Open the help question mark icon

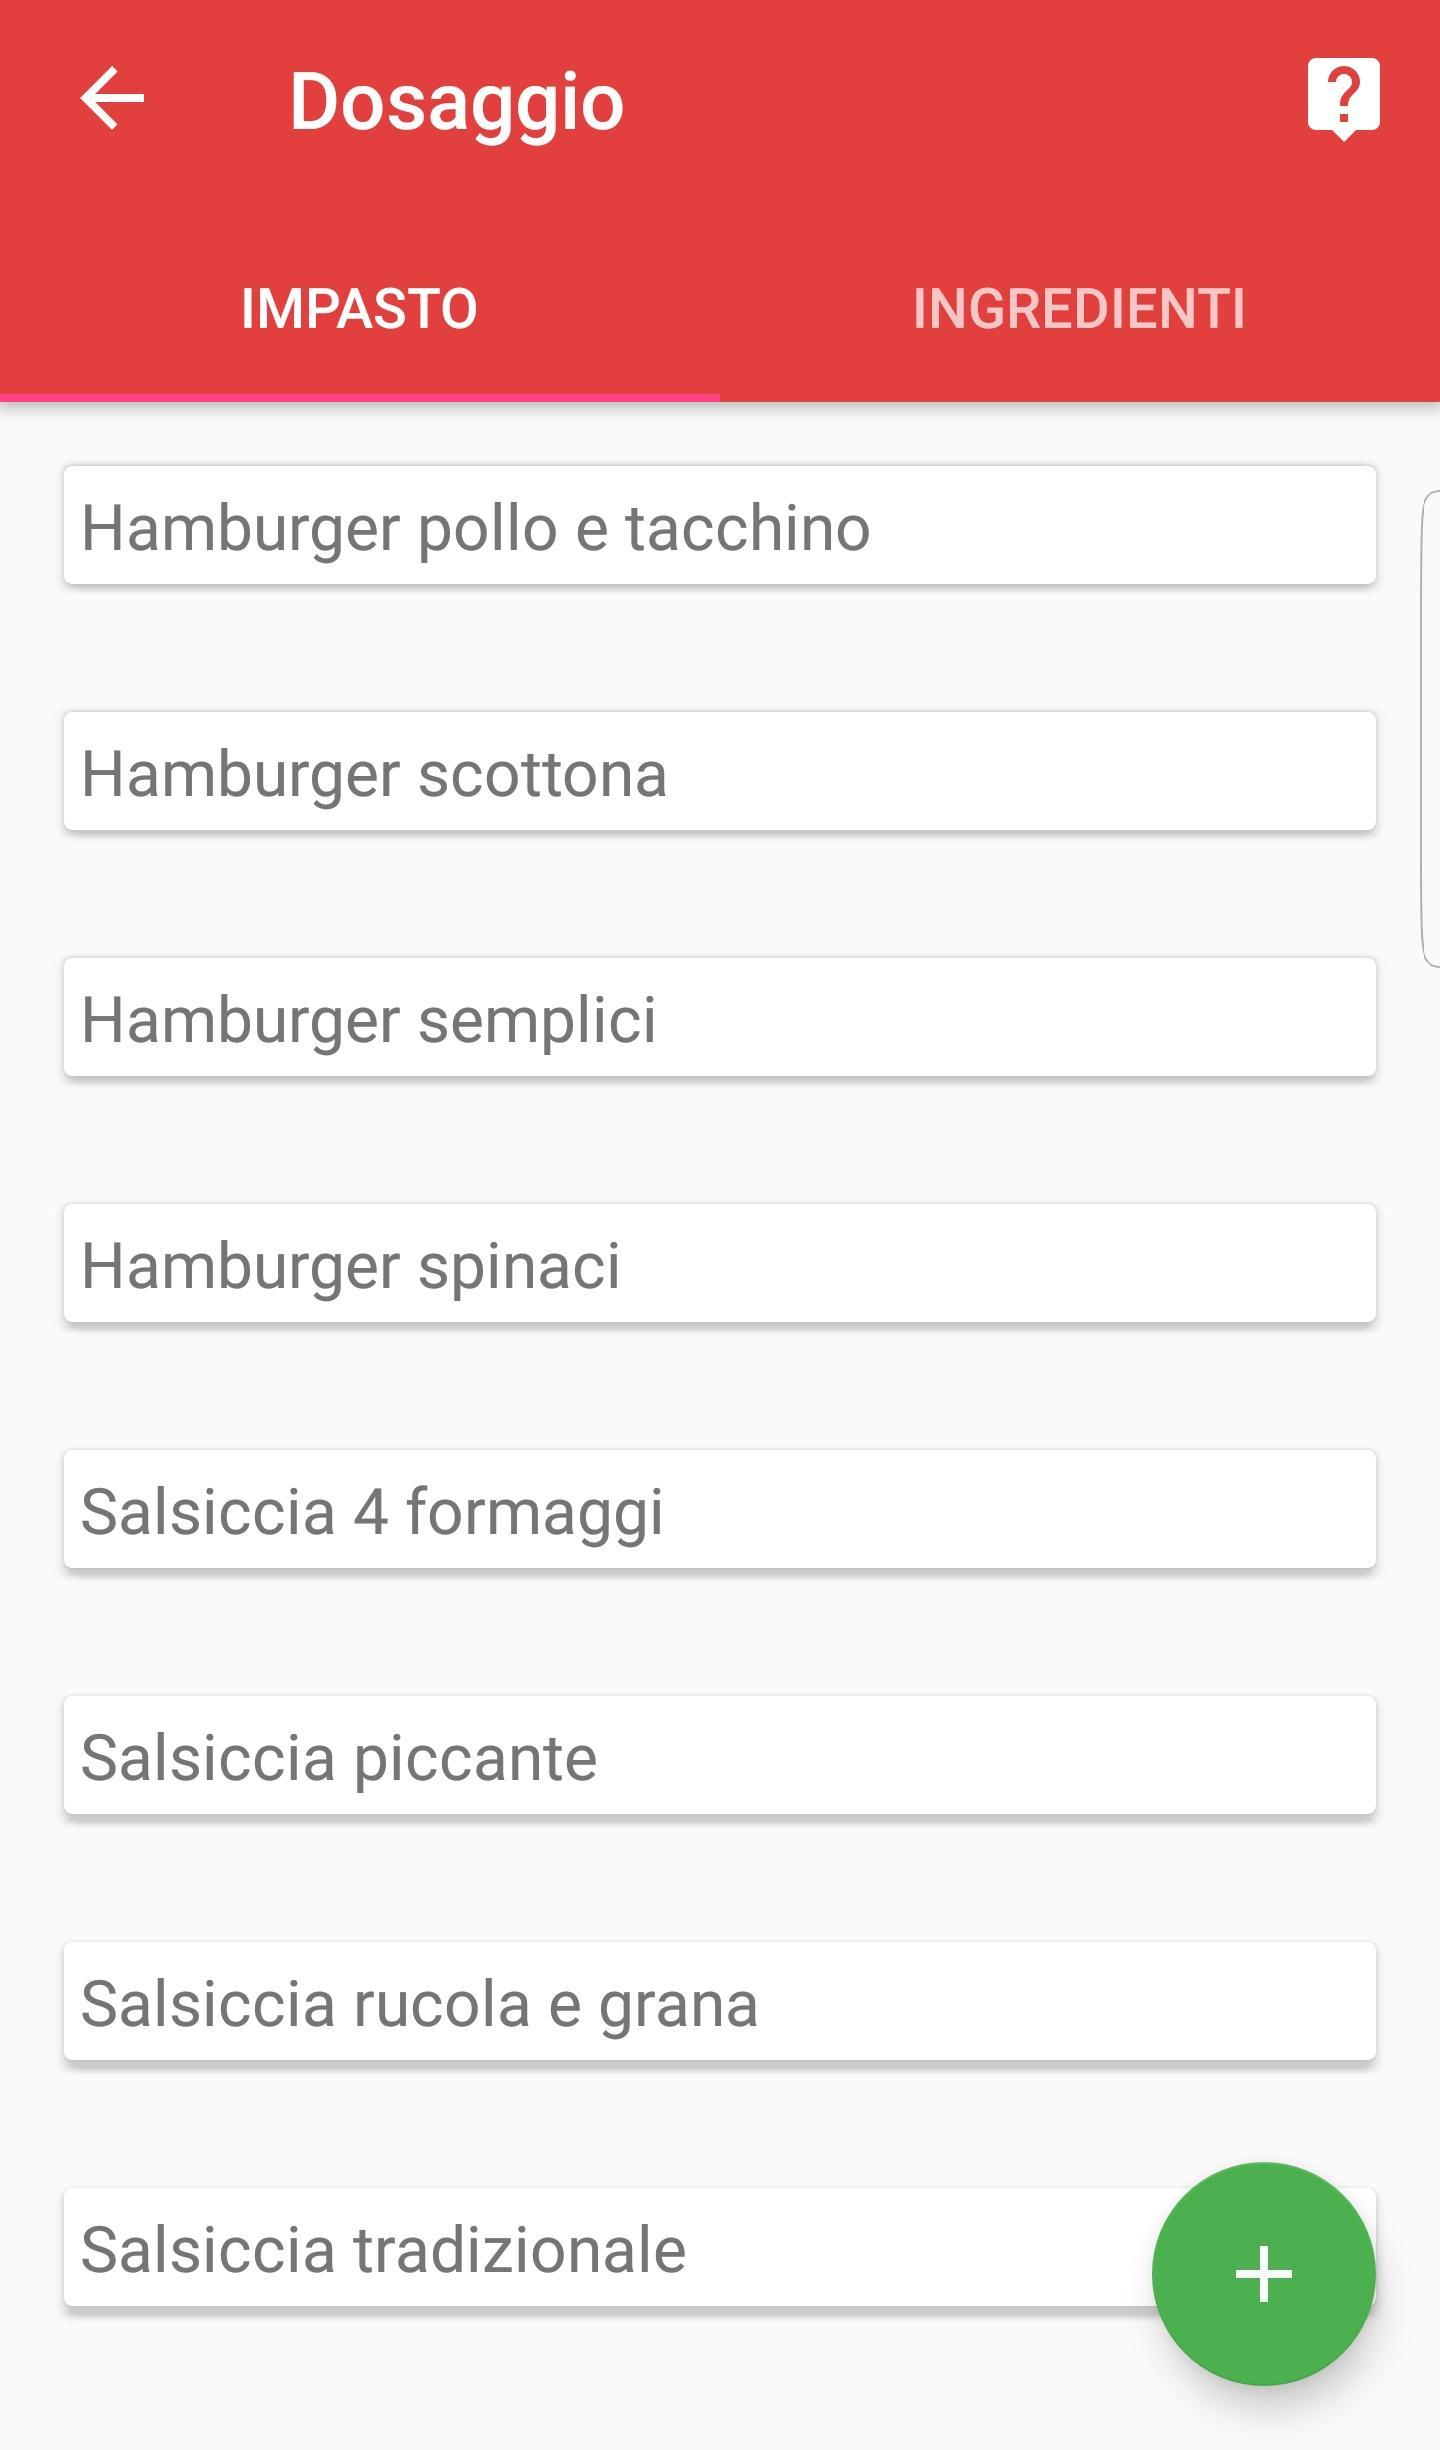(x=1343, y=99)
